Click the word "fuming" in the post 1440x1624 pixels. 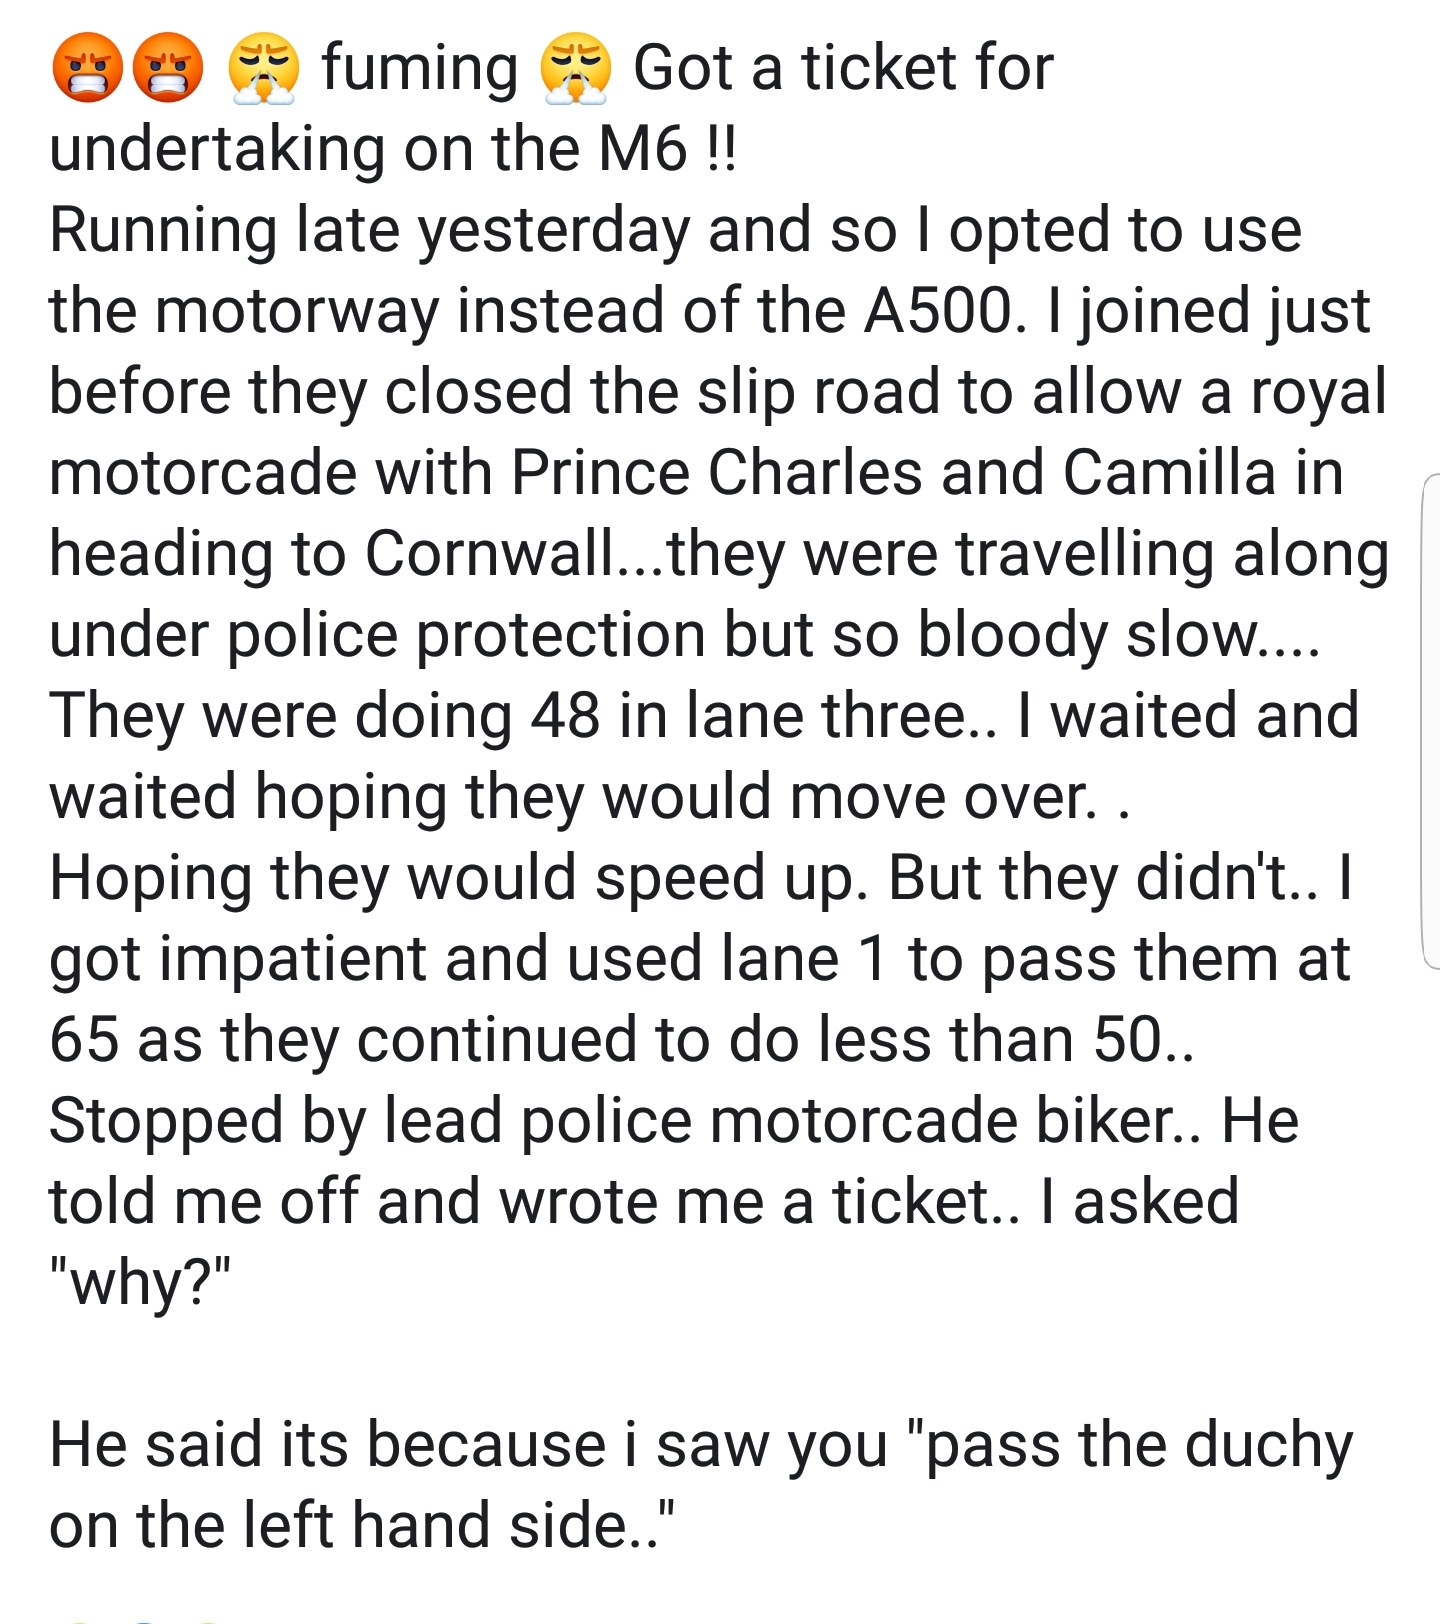click(420, 69)
